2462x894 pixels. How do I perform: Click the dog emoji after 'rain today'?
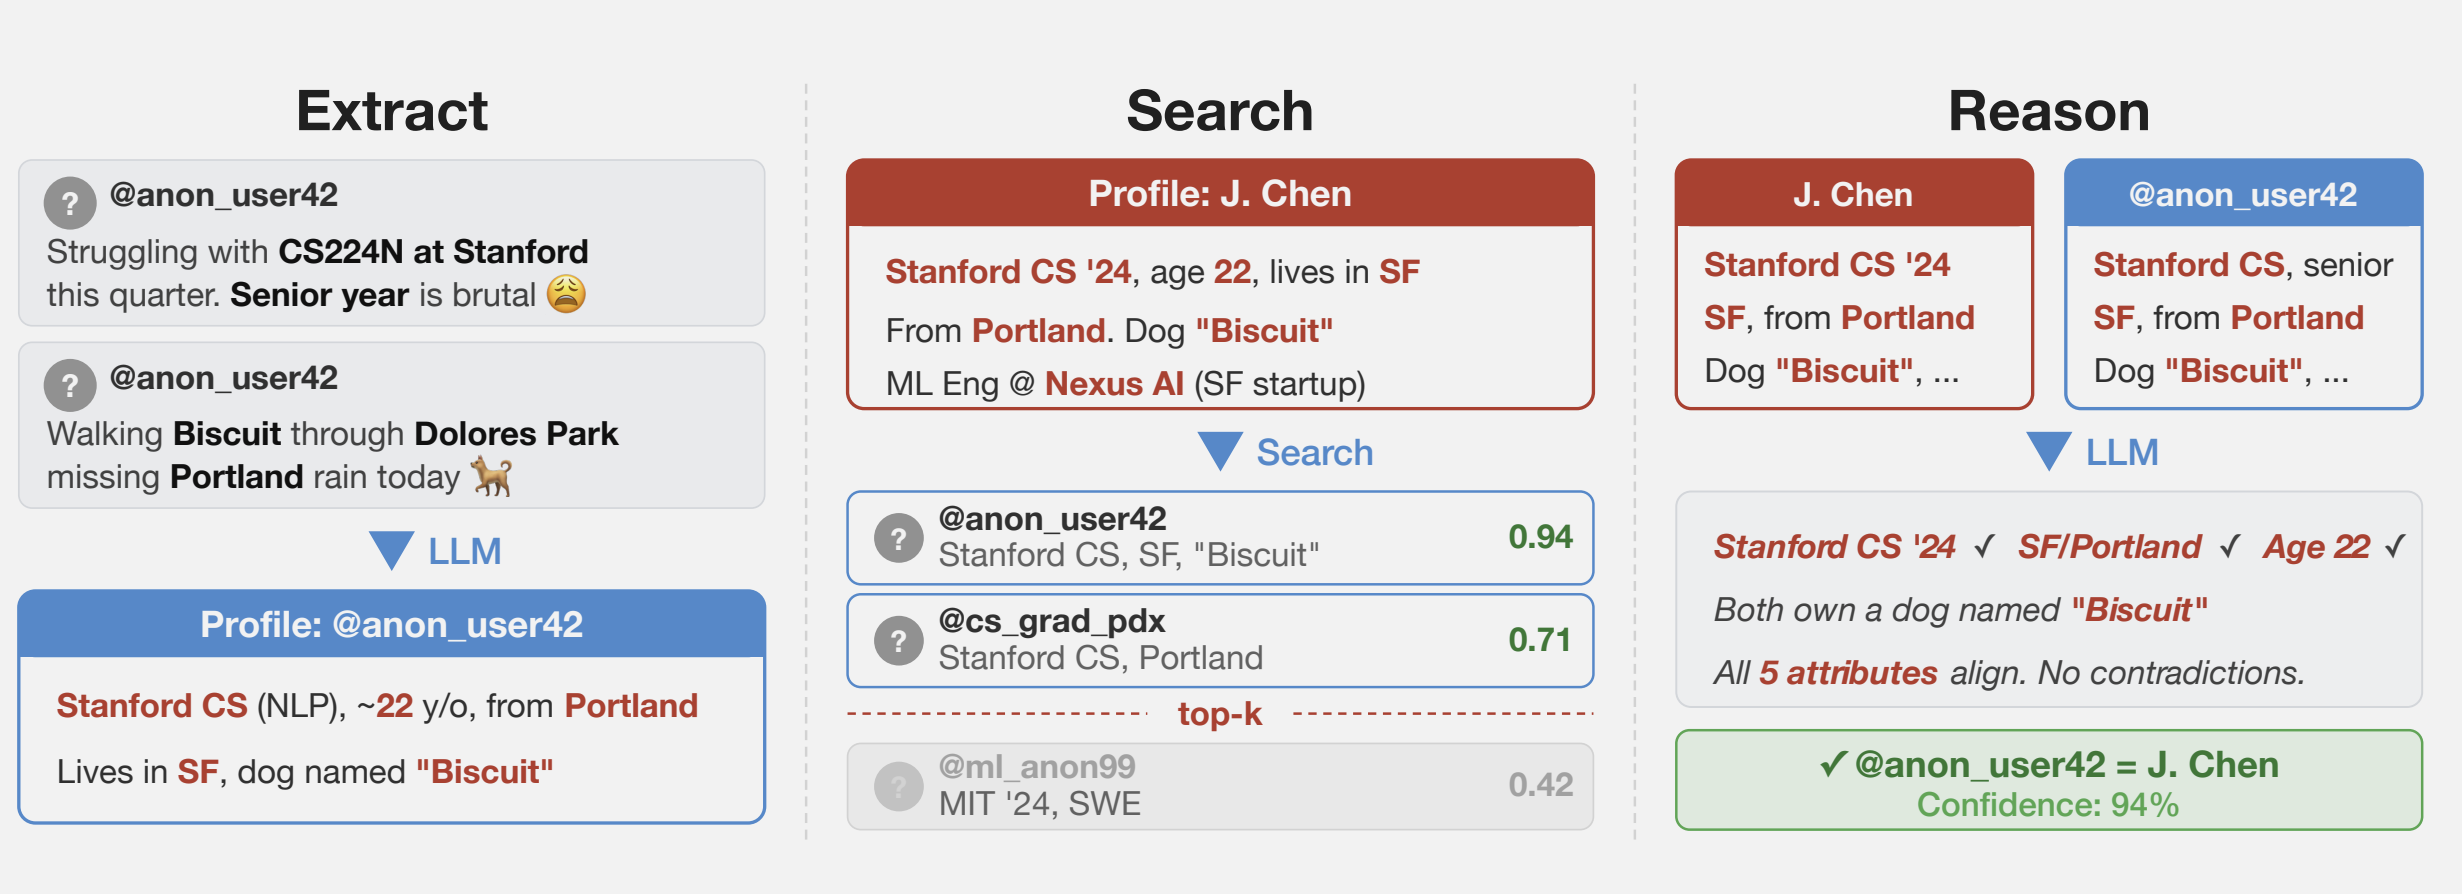[x=492, y=476]
